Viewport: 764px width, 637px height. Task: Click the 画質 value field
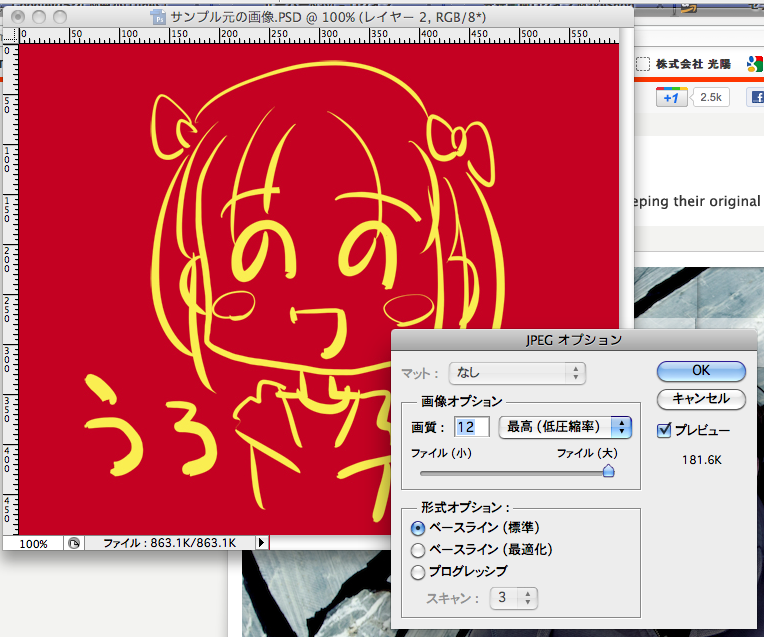point(472,427)
